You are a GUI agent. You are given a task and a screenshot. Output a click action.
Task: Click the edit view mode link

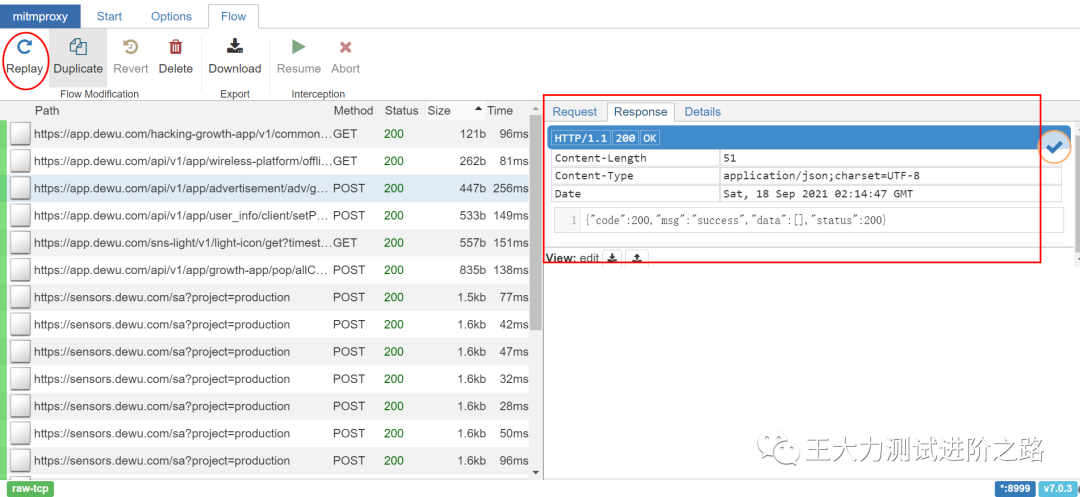[x=590, y=257]
